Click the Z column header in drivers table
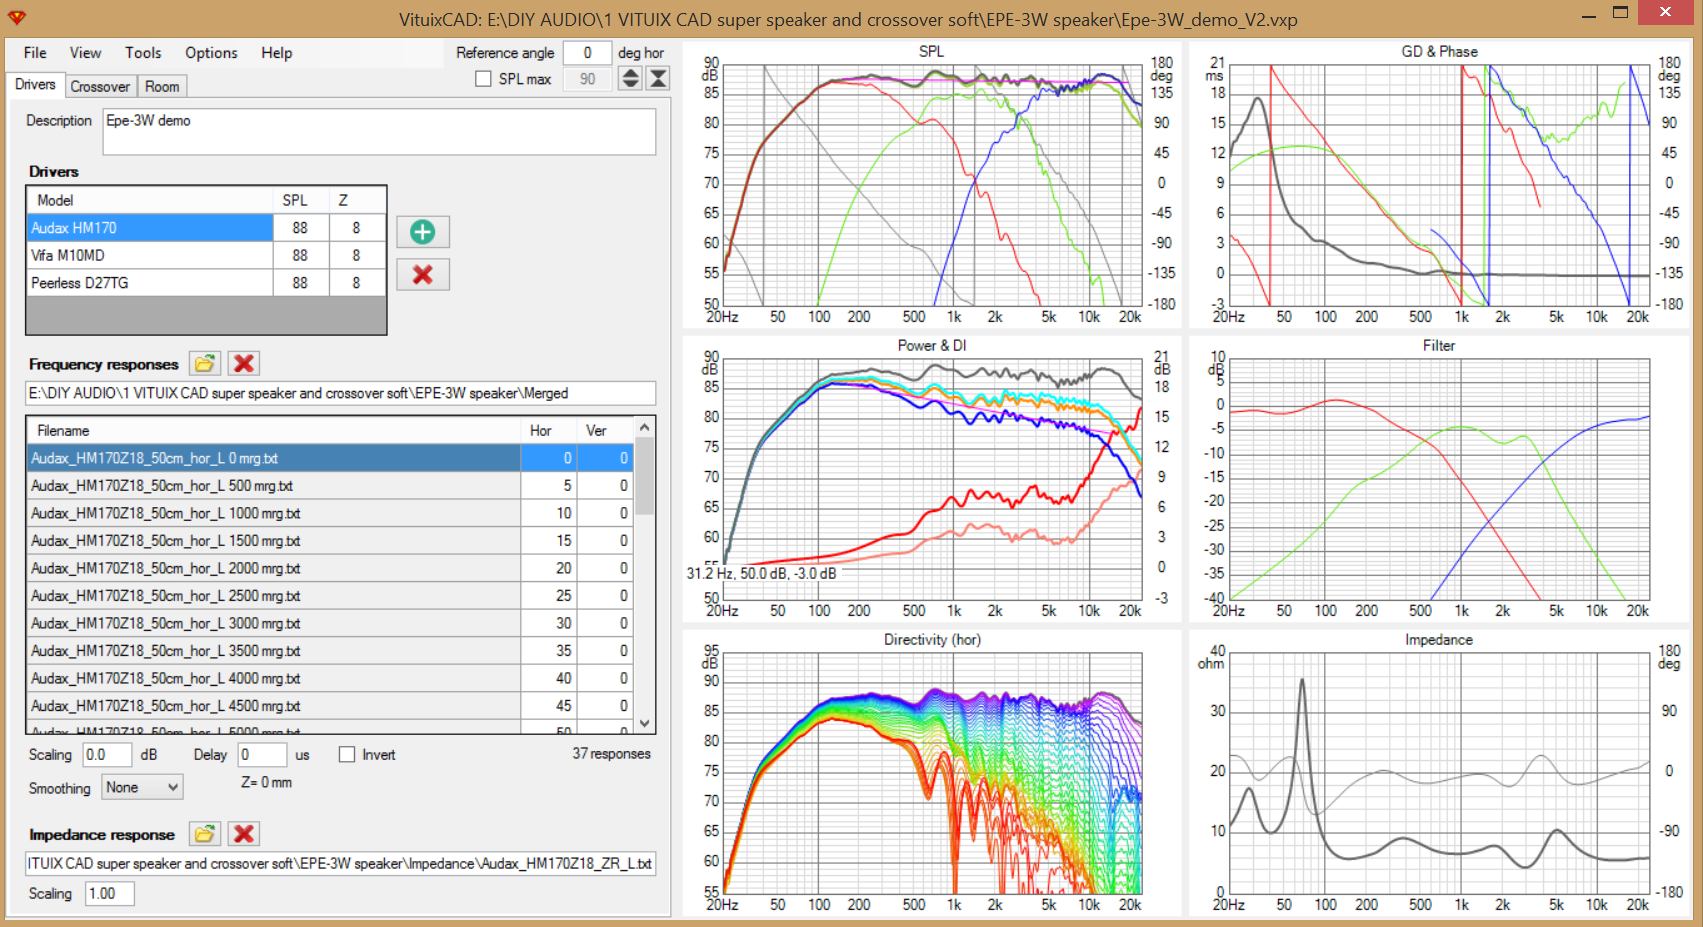1703x927 pixels. (x=356, y=200)
